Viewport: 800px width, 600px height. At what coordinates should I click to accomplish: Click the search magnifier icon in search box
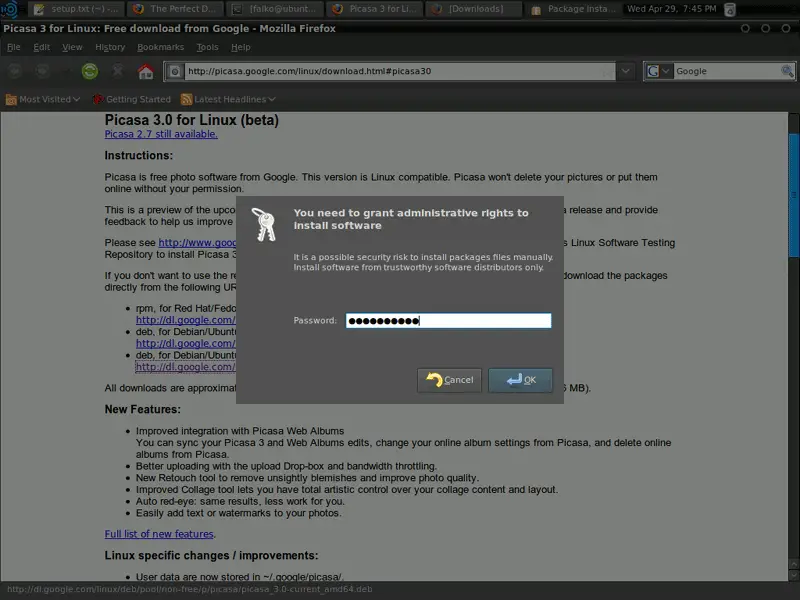(787, 71)
